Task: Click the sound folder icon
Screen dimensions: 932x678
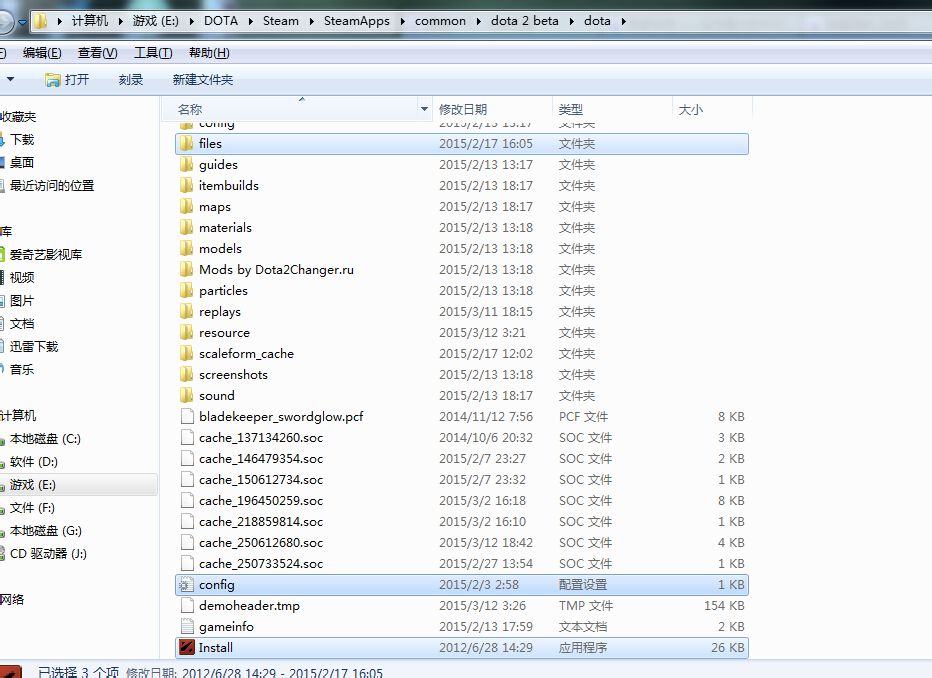Action: click(x=187, y=396)
